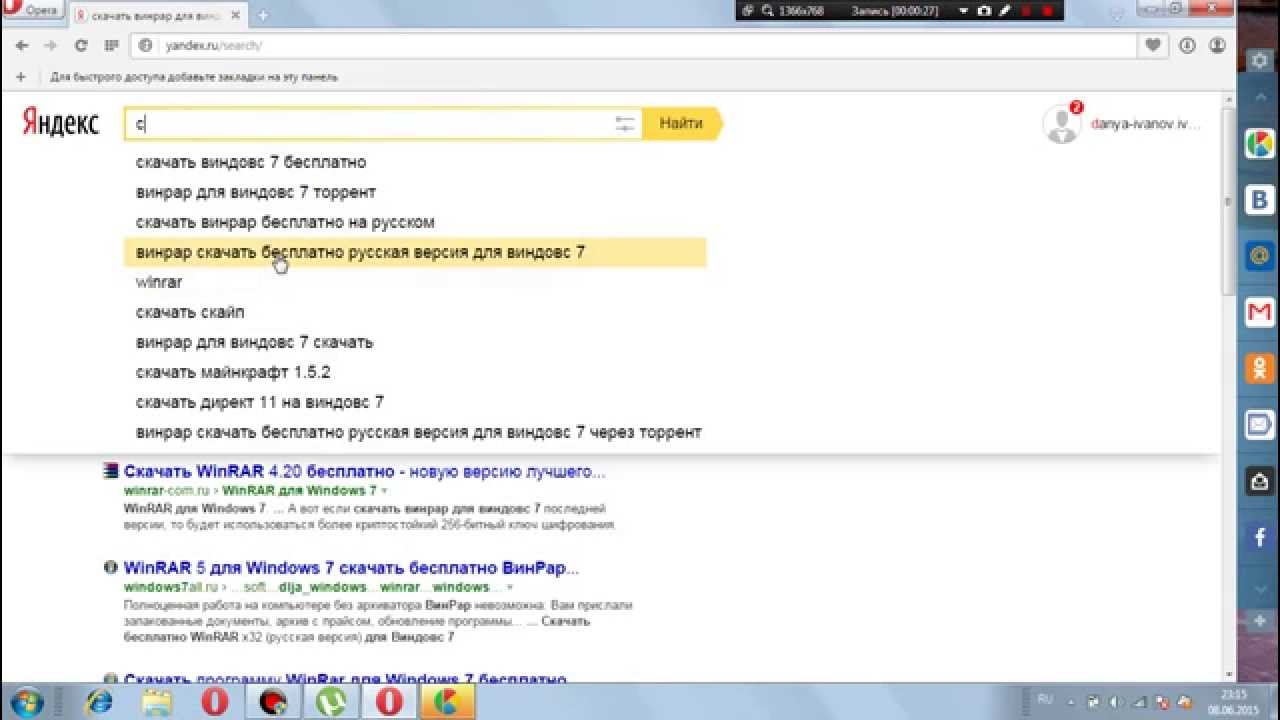Open the dark inbox sidebar icon
1280x720 pixels.
coord(1259,481)
